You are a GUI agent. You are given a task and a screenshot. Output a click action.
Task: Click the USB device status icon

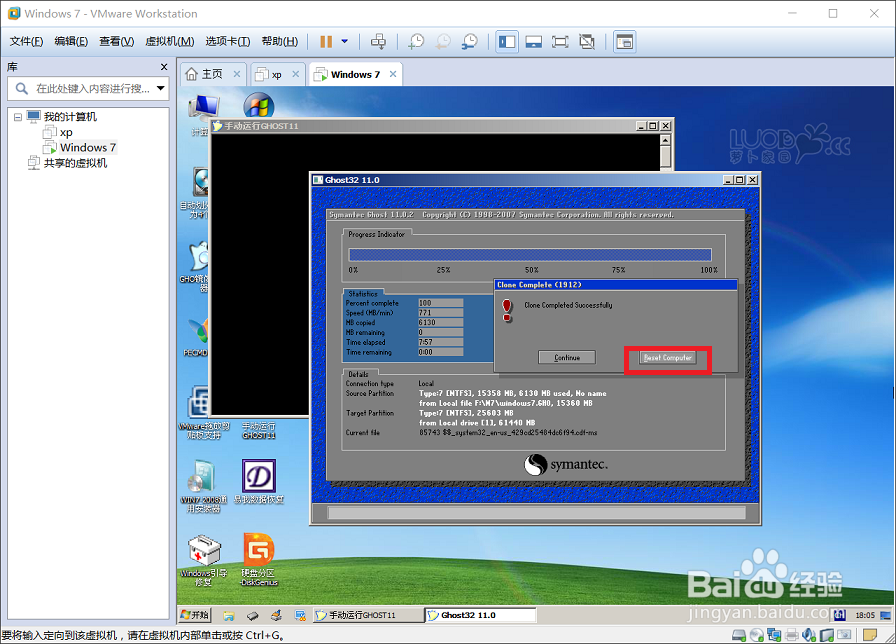(x=827, y=635)
